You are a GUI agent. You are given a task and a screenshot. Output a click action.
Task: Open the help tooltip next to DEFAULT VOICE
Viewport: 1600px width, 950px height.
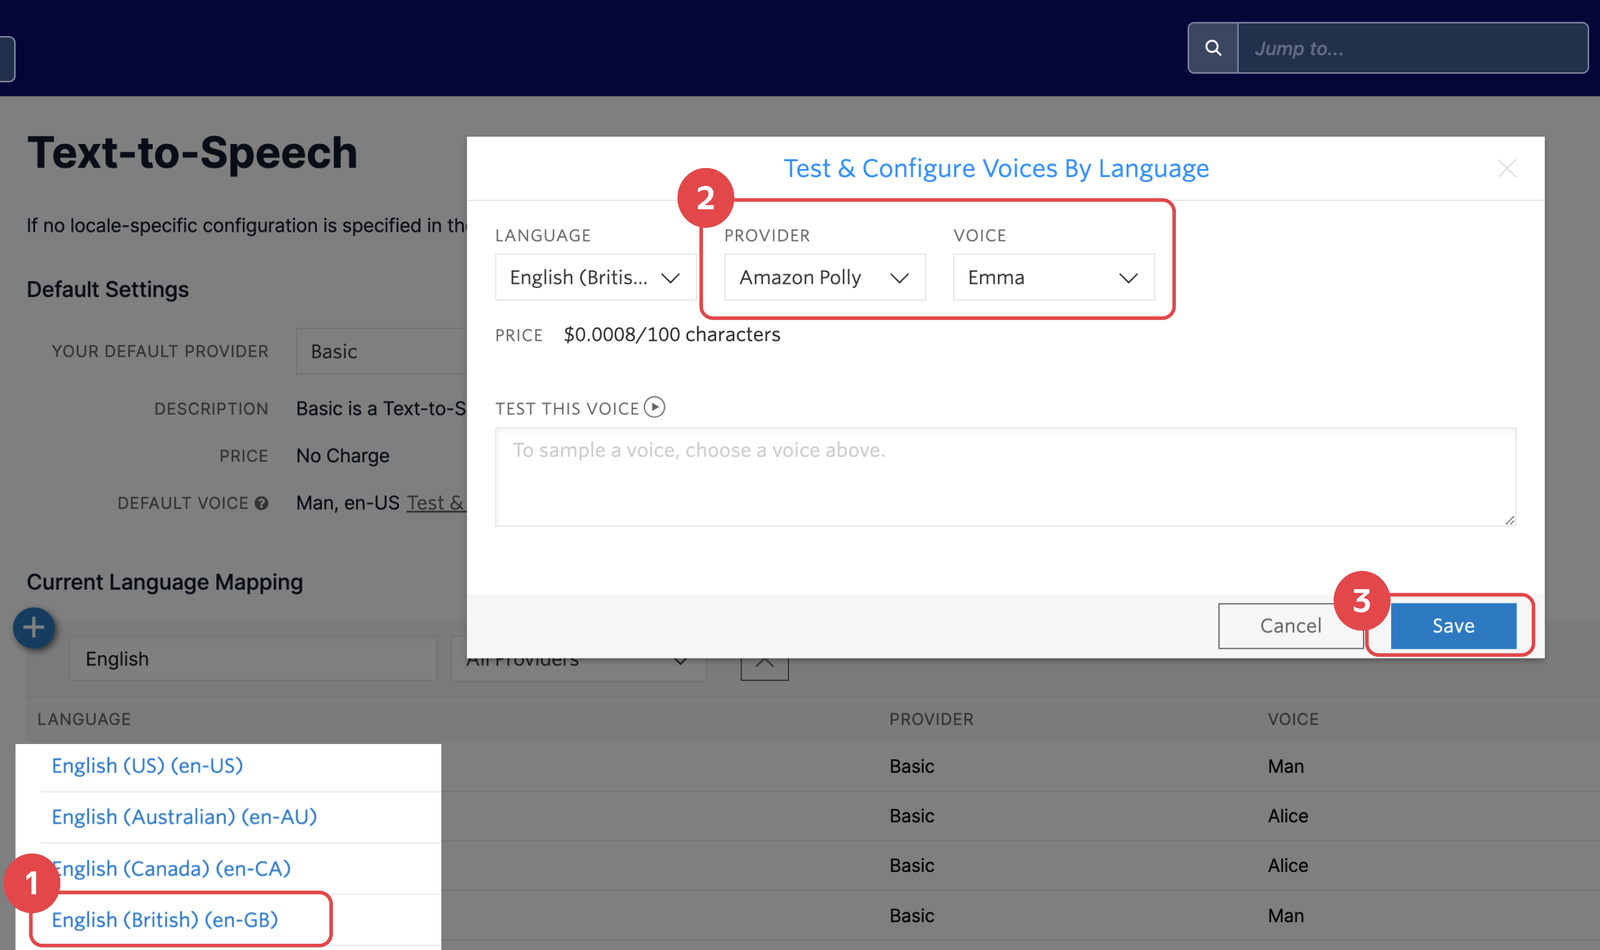click(x=261, y=503)
